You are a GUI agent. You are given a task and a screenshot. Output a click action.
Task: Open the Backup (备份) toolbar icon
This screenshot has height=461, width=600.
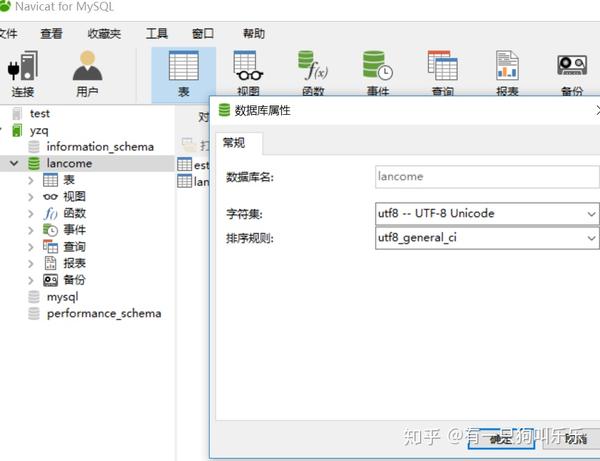click(x=572, y=73)
